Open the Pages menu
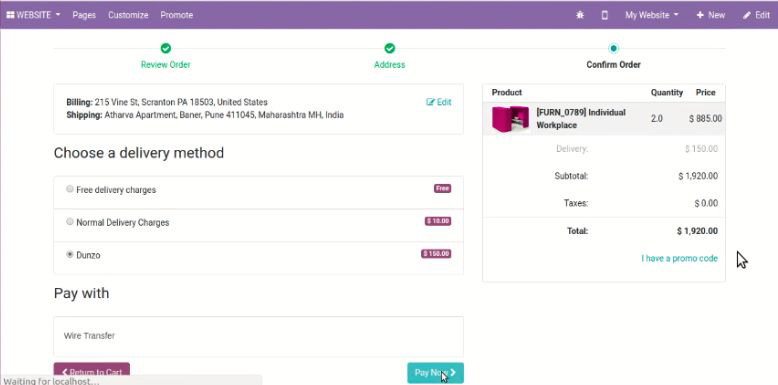The image size is (778, 385). pos(84,15)
